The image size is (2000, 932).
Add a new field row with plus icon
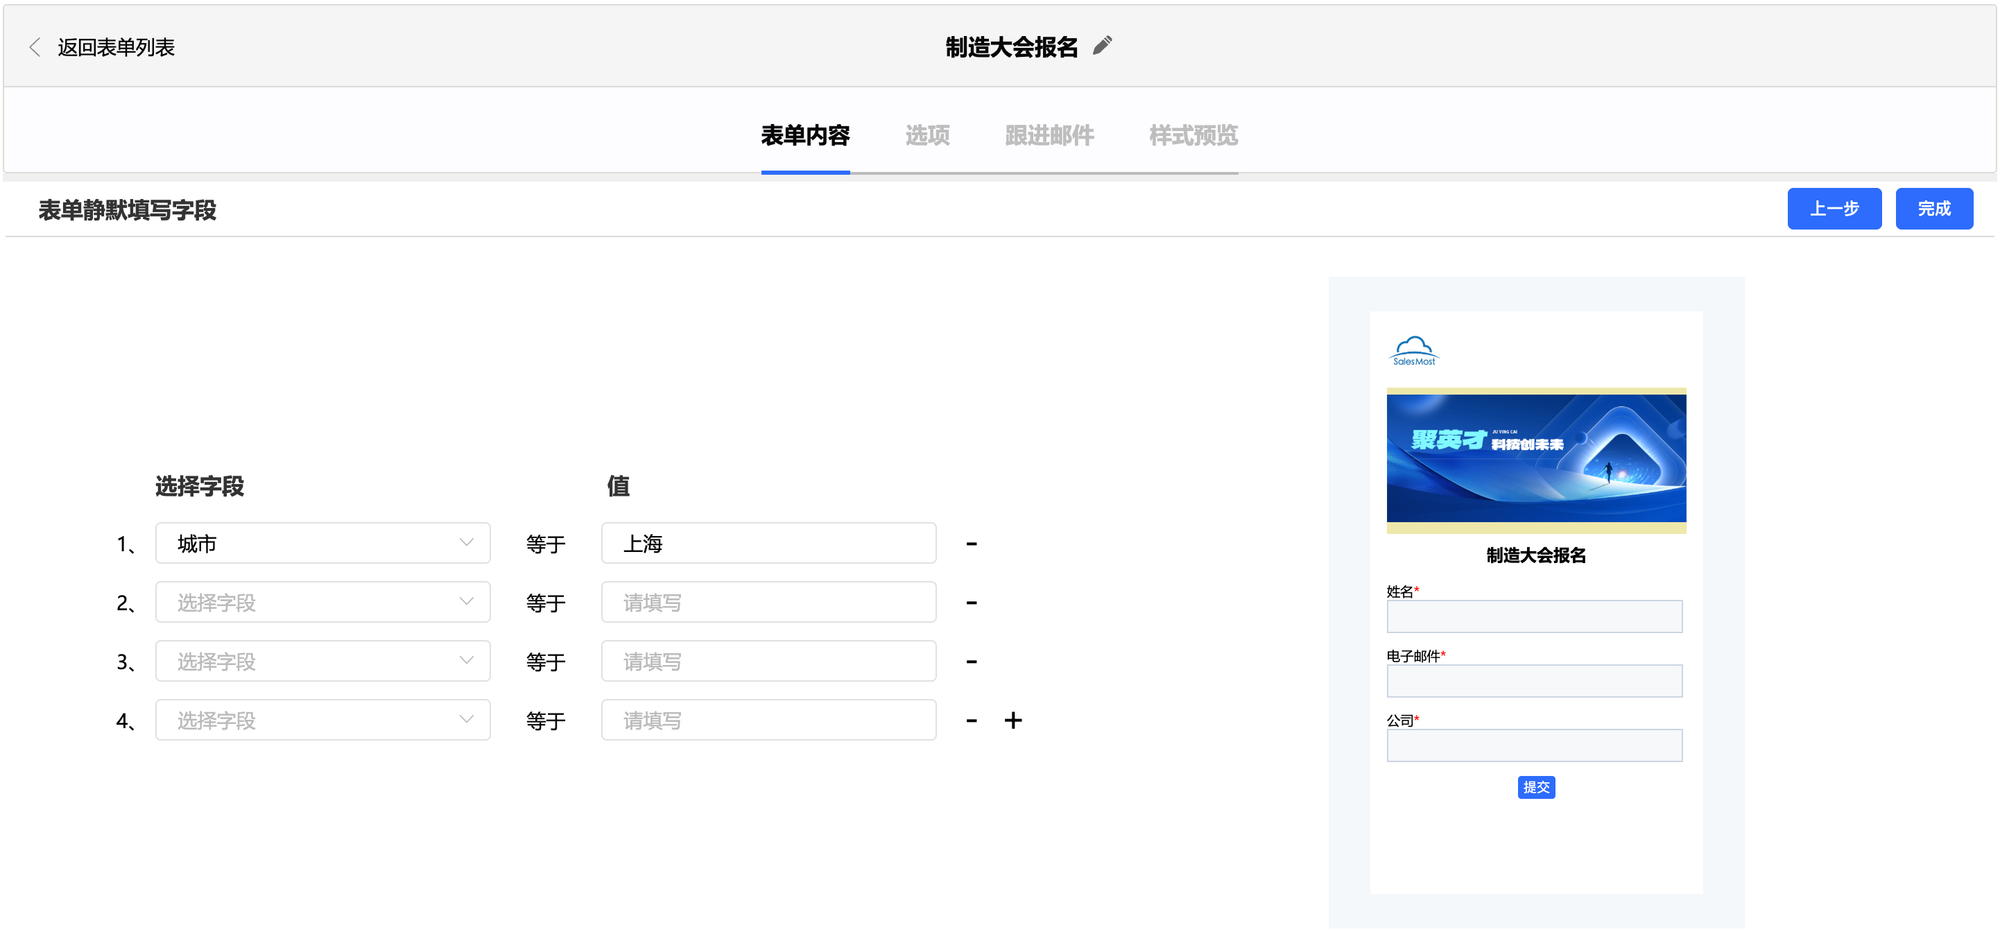click(1013, 721)
